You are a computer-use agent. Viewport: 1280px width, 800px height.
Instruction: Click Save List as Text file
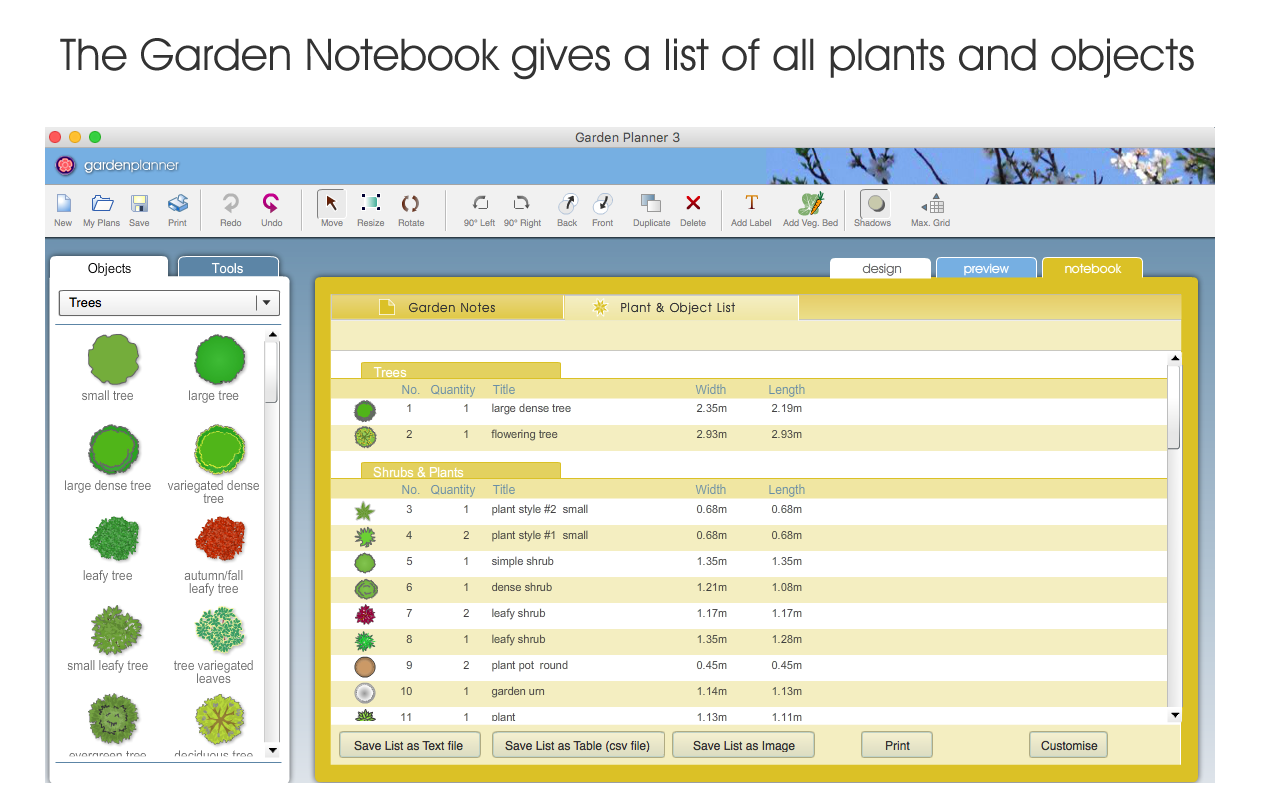[x=409, y=745]
